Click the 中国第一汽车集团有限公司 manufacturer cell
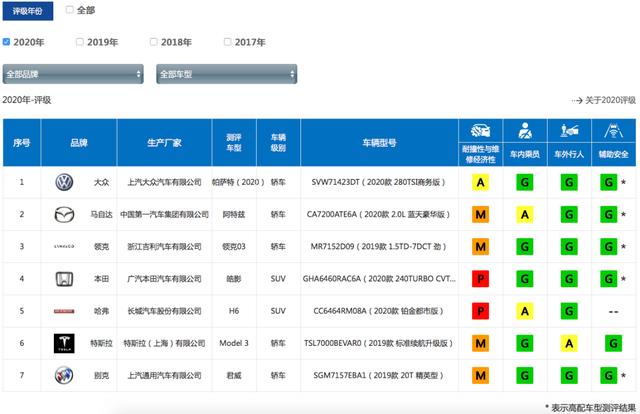 [164, 214]
